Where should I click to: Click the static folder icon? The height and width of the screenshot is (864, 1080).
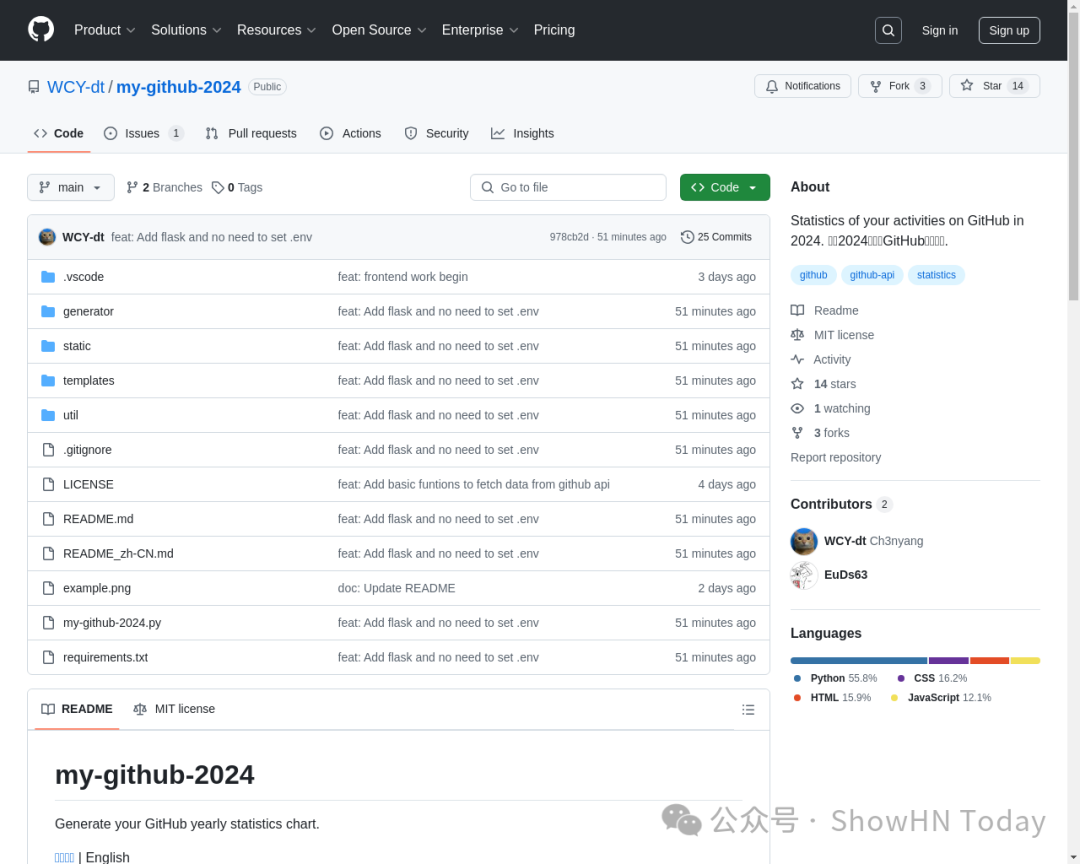click(x=48, y=346)
